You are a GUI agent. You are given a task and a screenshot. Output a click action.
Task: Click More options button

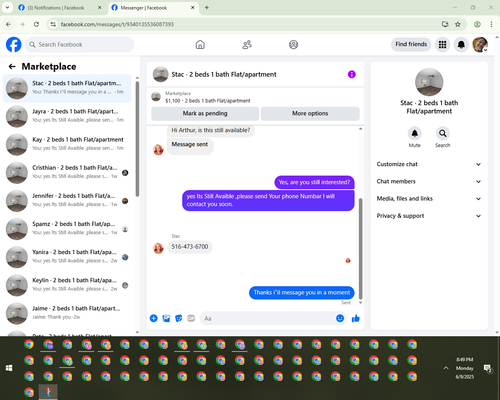pyautogui.click(x=310, y=114)
